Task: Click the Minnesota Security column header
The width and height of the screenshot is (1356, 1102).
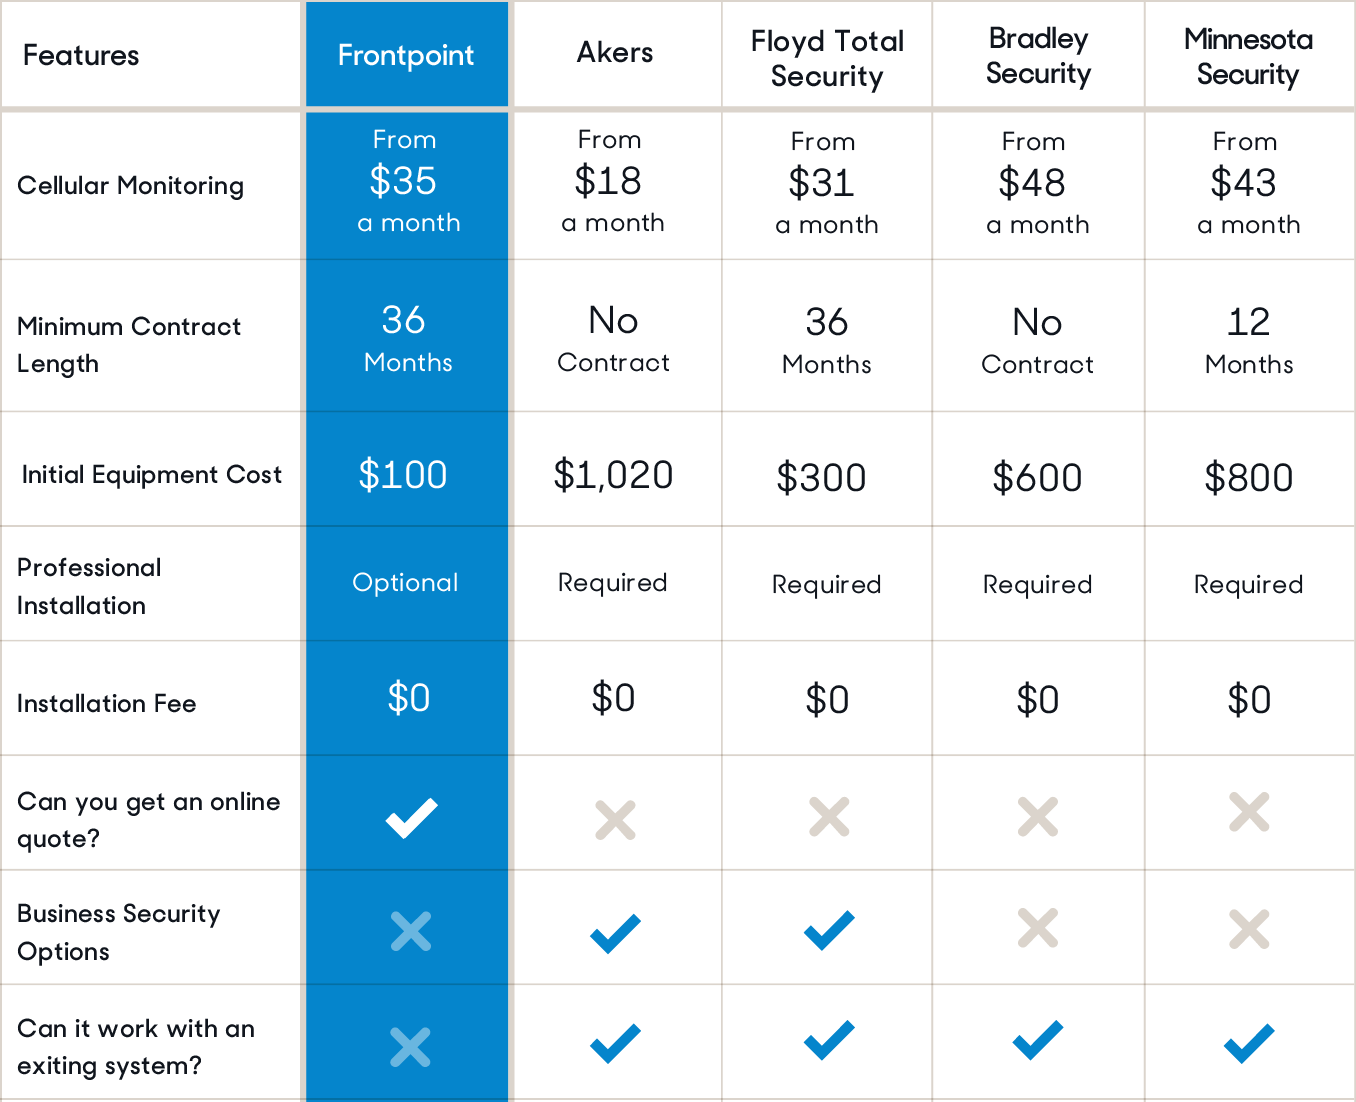Action: click(x=1248, y=56)
